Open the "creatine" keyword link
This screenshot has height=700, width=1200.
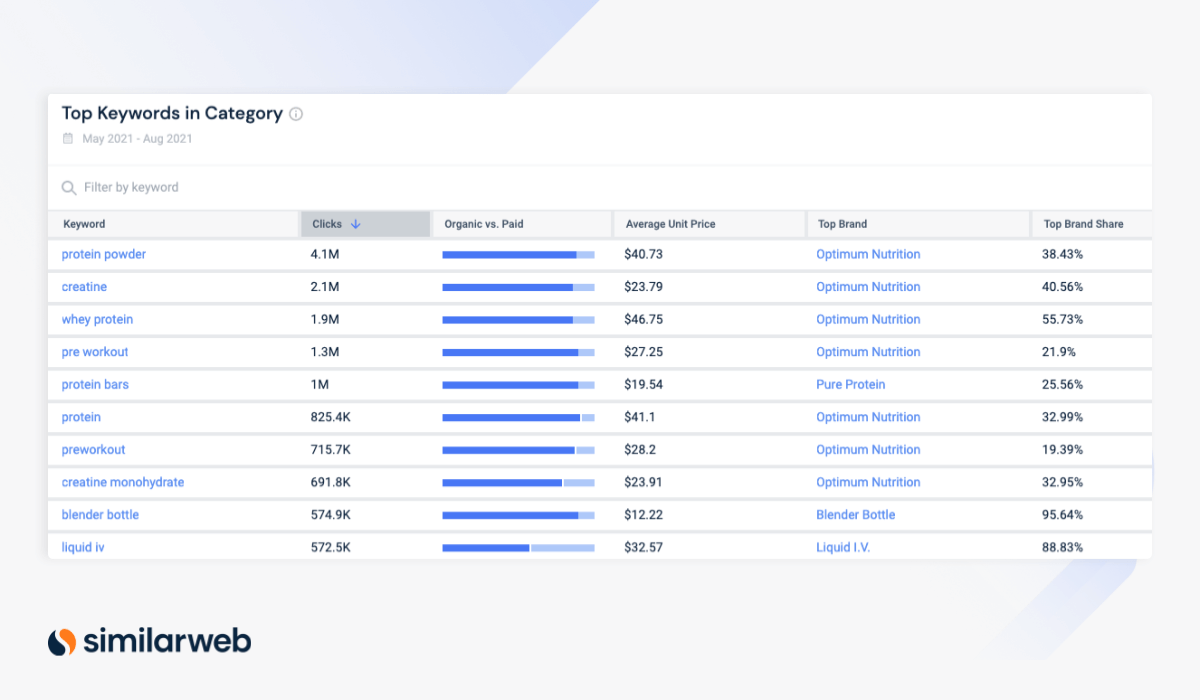click(84, 287)
